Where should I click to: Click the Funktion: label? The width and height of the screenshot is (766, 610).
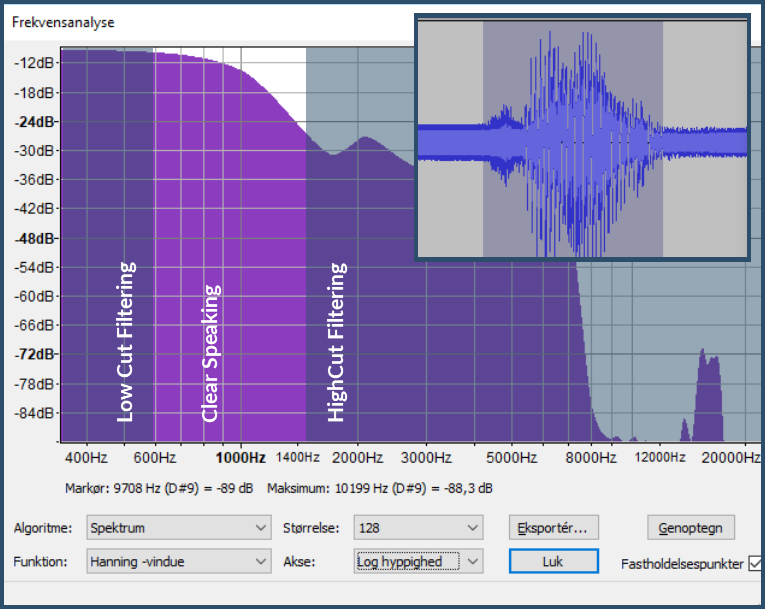tap(41, 562)
